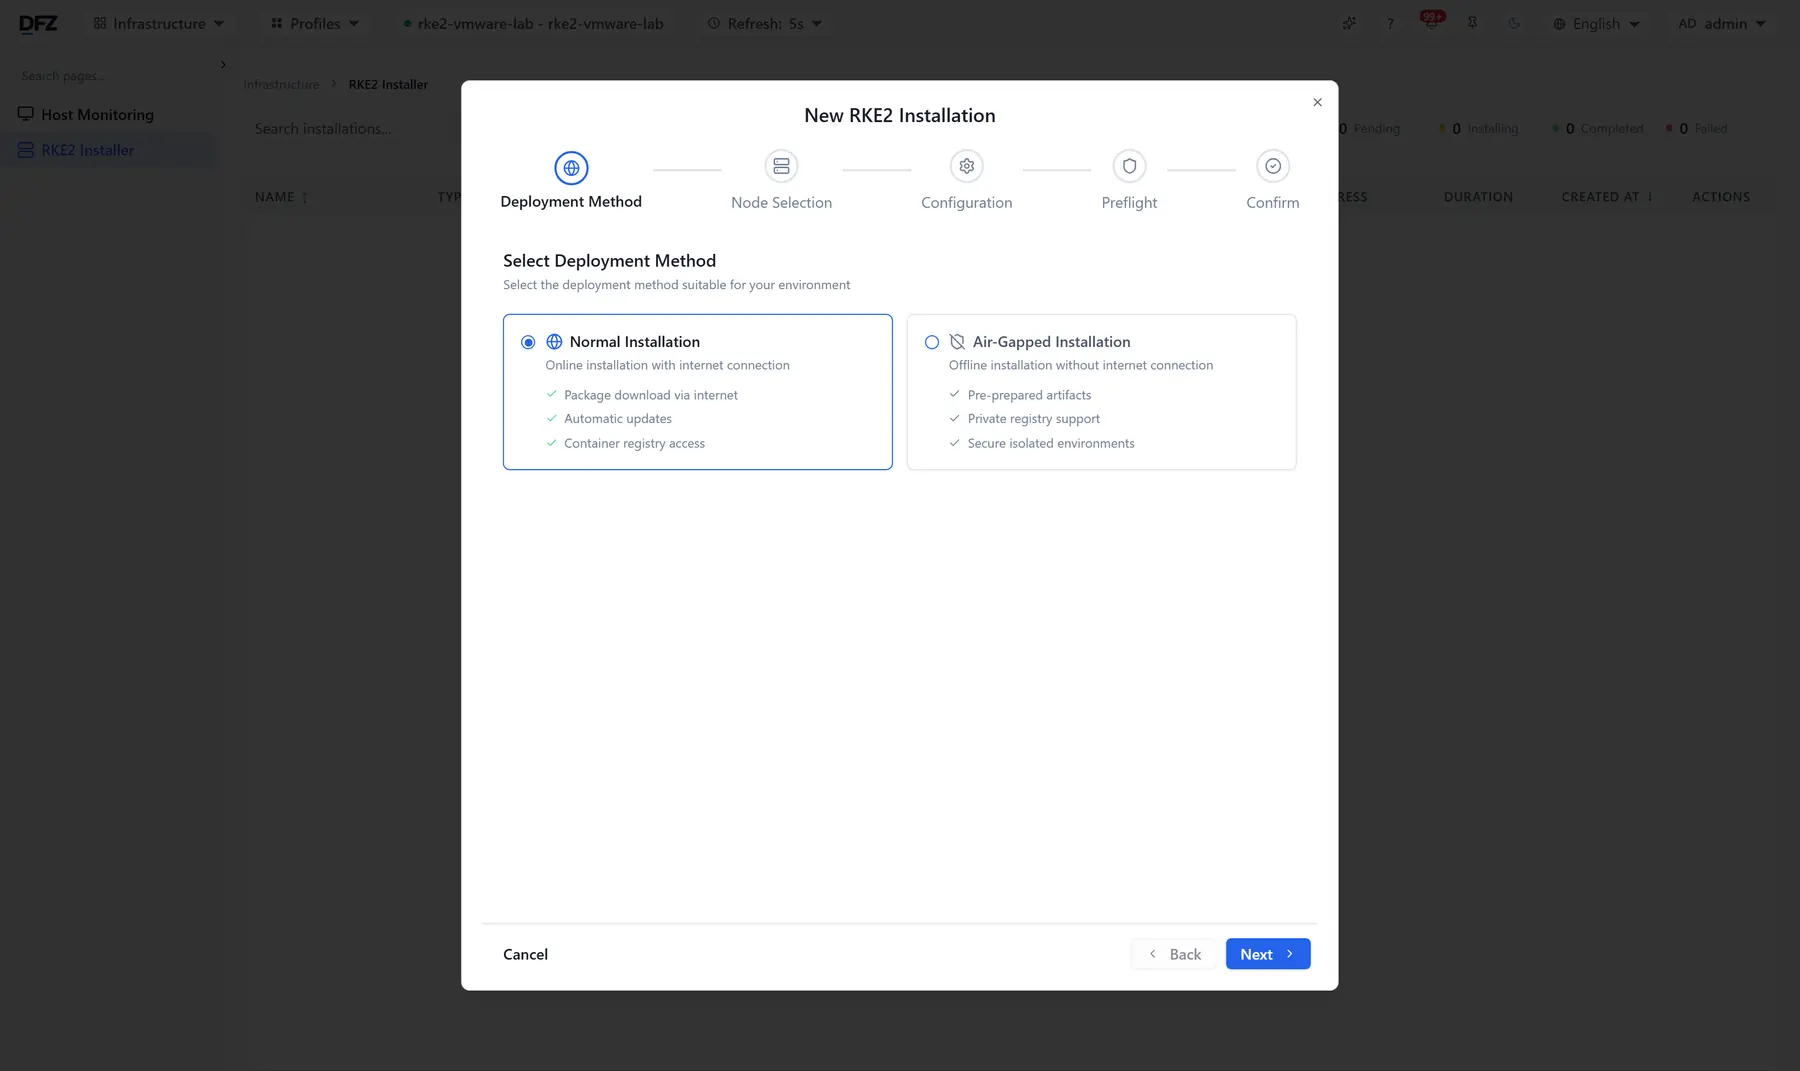Click the globe icon beside Normal Installation
Image resolution: width=1800 pixels, height=1071 pixels.
[x=554, y=342]
